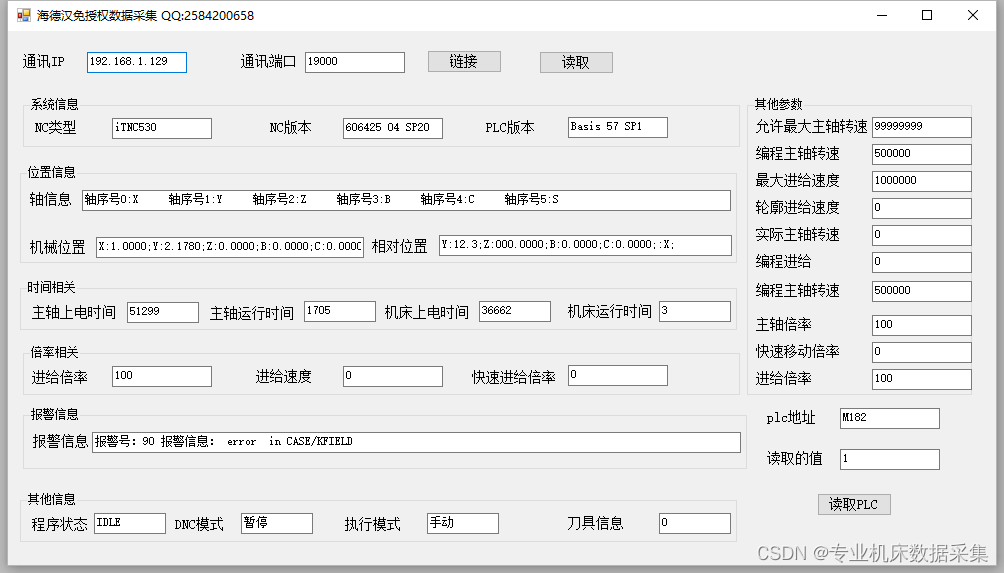Image resolution: width=1004 pixels, height=573 pixels.
Task: Click the 报警信息 alarm message field
Action: click(416, 442)
